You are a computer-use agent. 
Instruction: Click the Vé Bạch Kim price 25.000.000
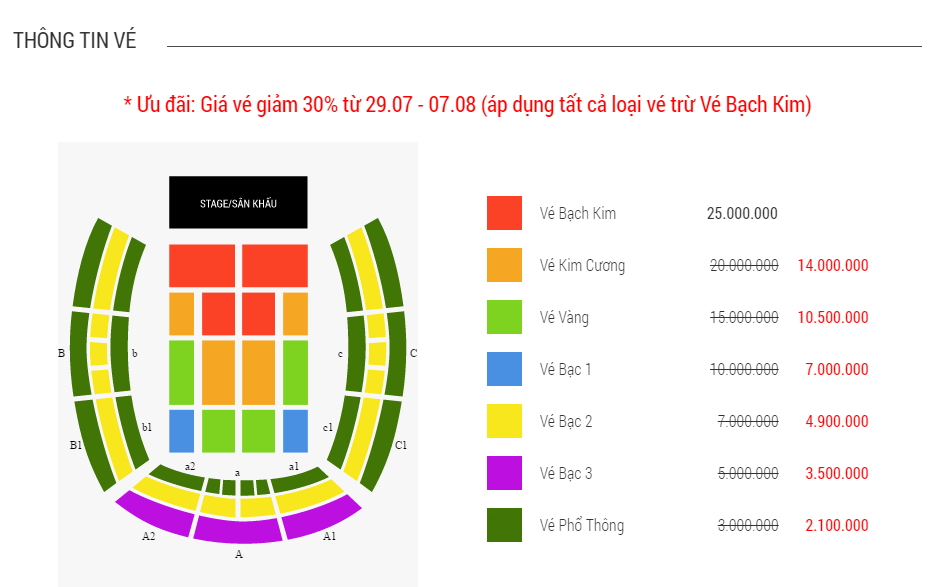pos(742,213)
